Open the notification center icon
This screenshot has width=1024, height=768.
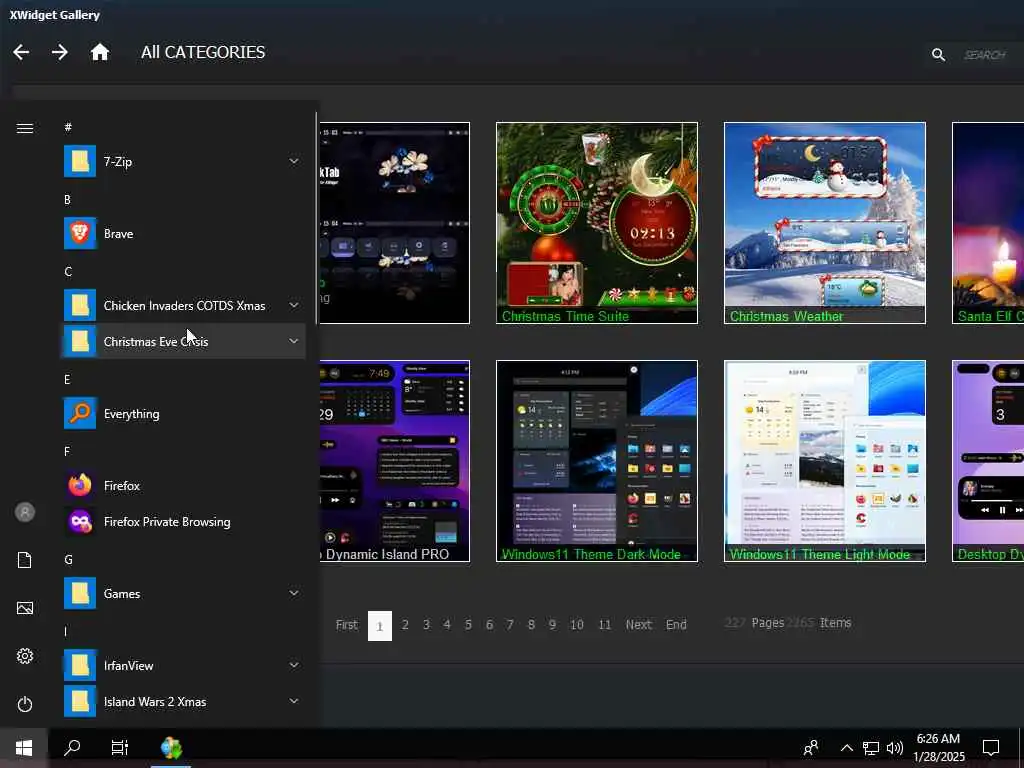(x=991, y=748)
